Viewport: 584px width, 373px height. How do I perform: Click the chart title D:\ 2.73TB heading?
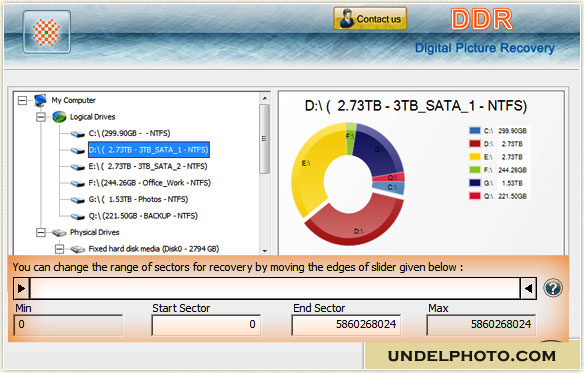(x=416, y=106)
